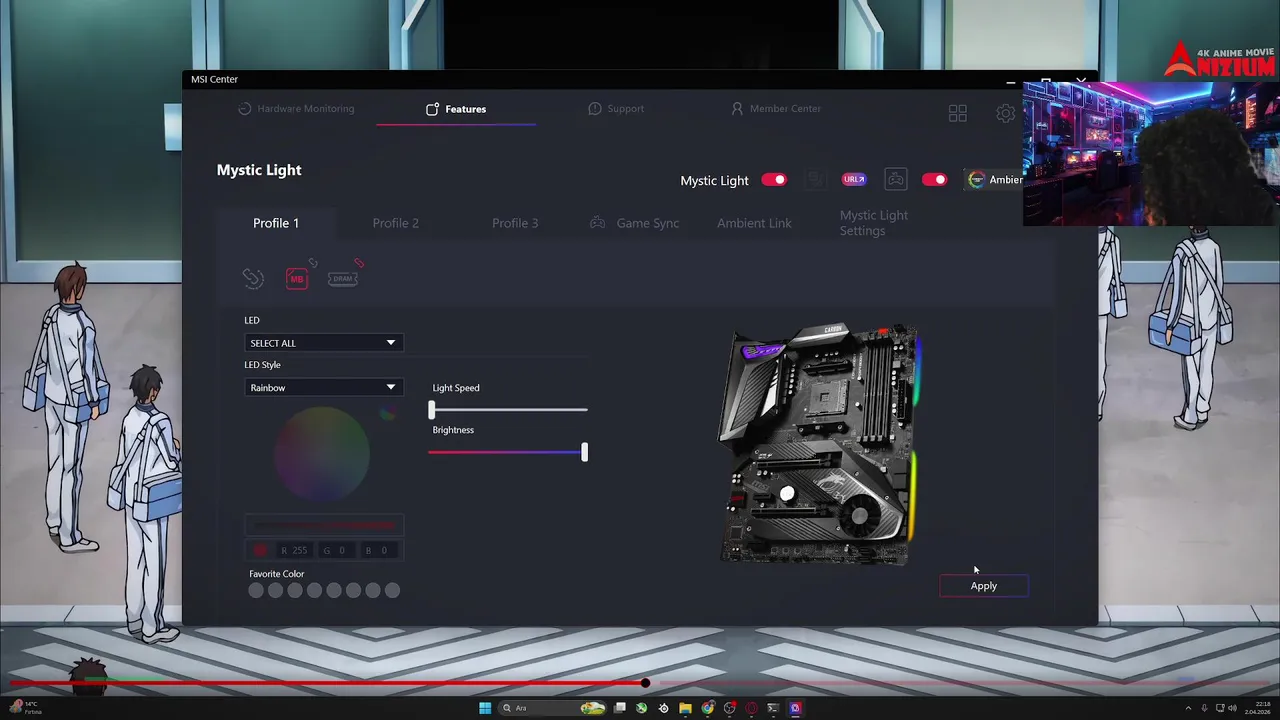The height and width of the screenshot is (720, 1280).
Task: Open the apps grid view icon
Action: click(957, 114)
